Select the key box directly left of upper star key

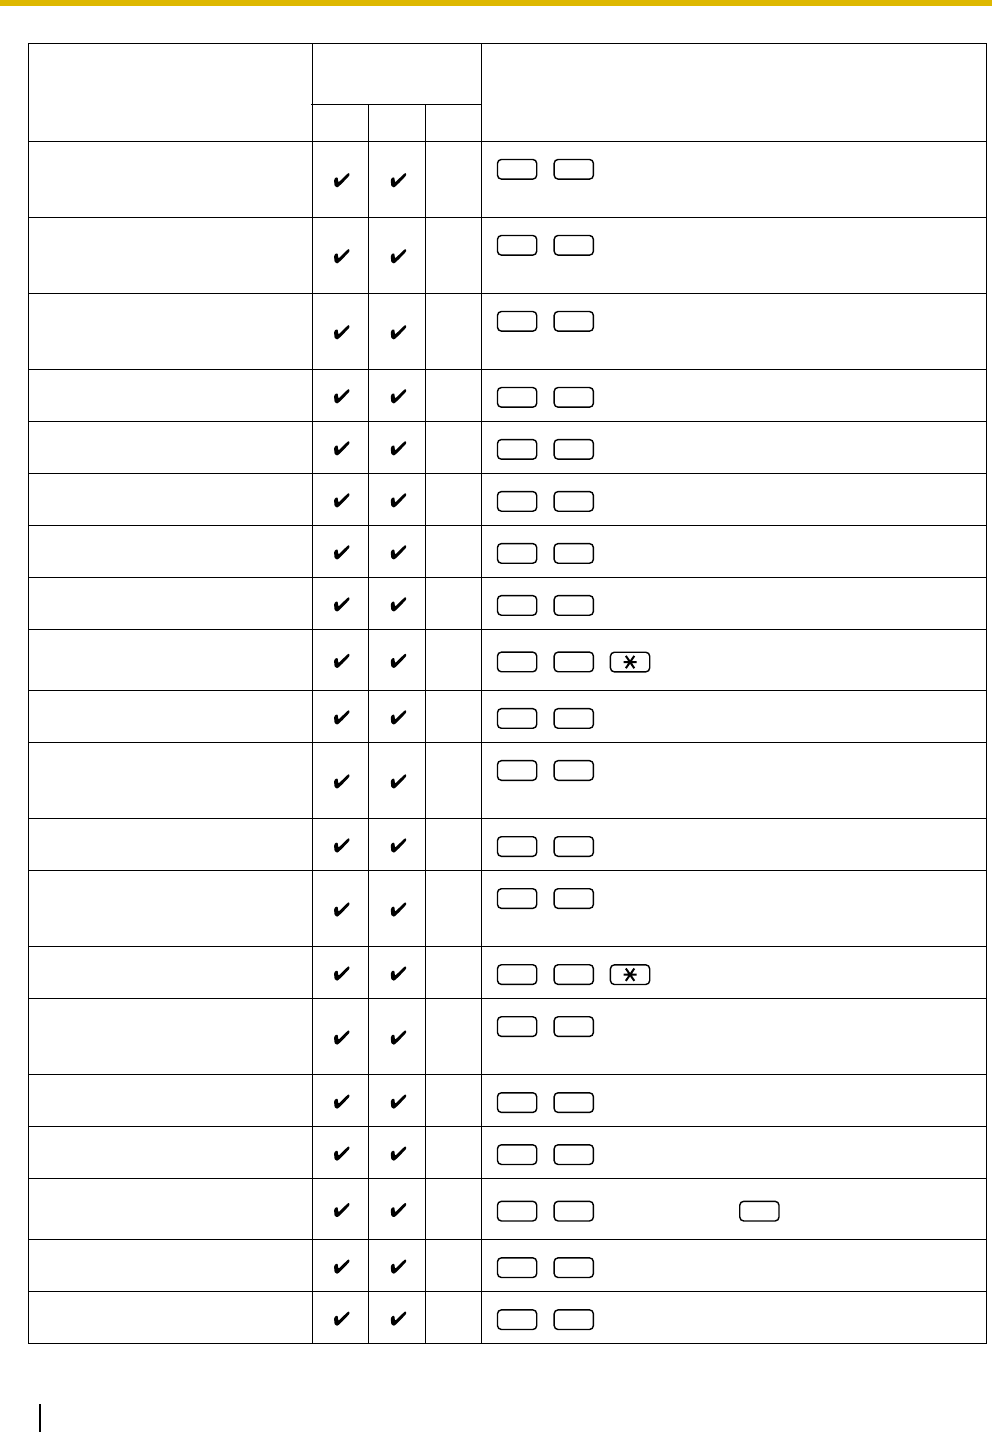(573, 661)
